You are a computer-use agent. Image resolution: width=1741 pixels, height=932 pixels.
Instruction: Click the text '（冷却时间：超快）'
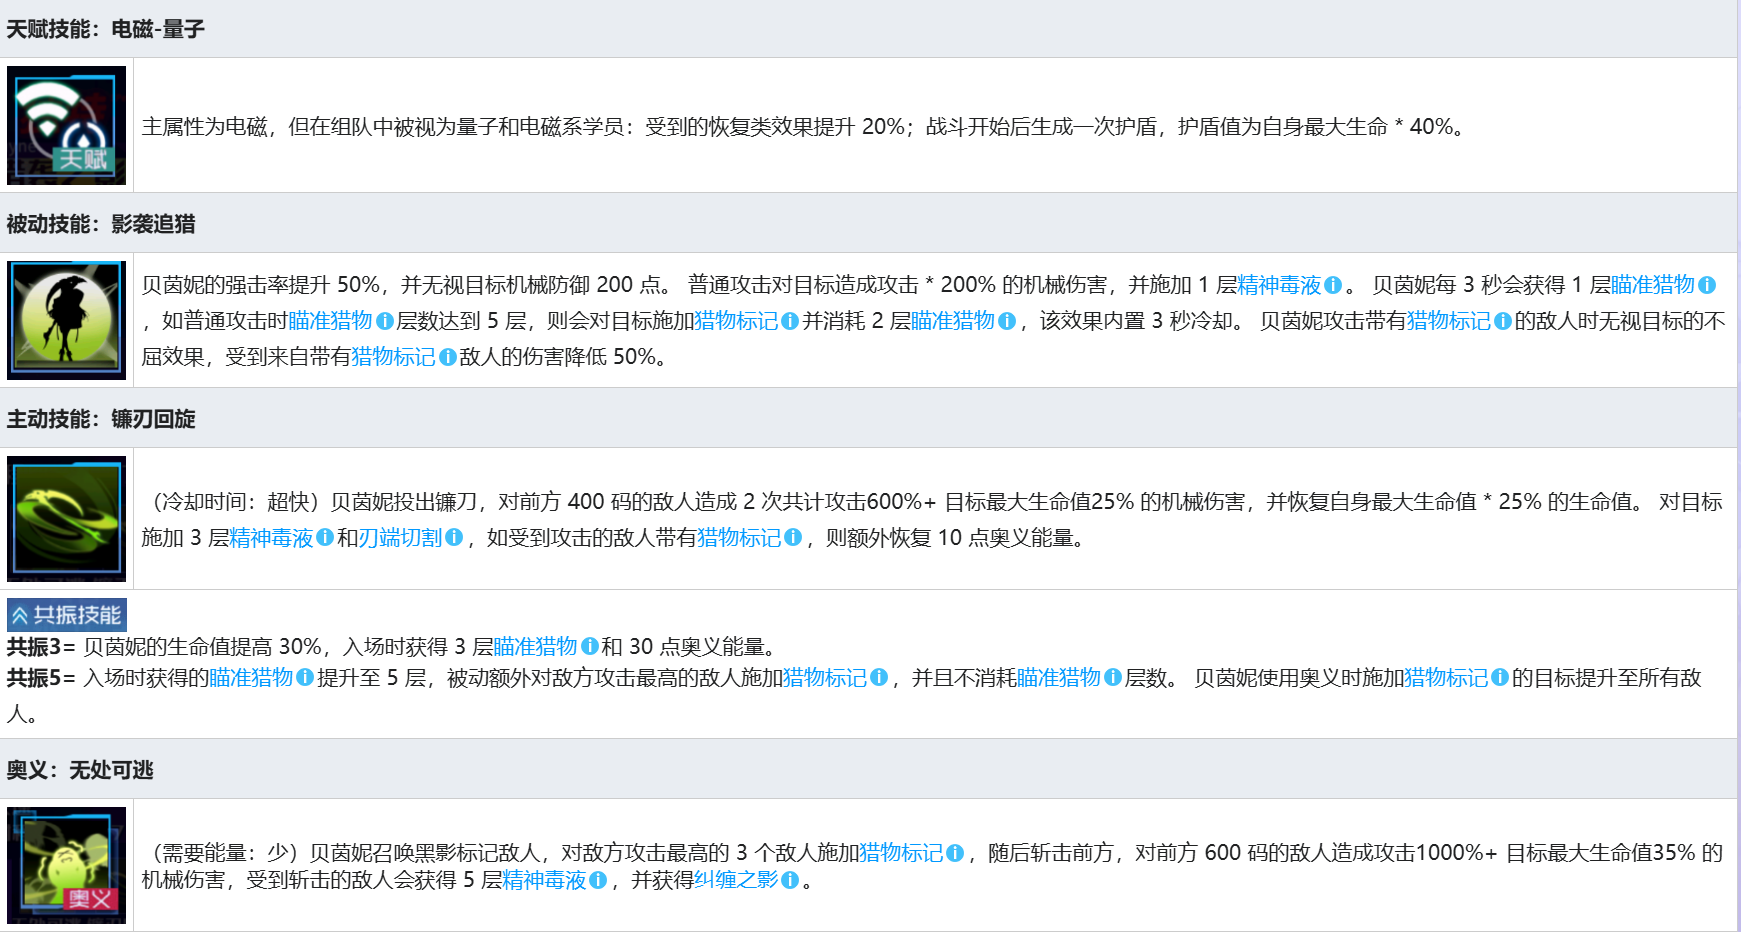point(236,502)
